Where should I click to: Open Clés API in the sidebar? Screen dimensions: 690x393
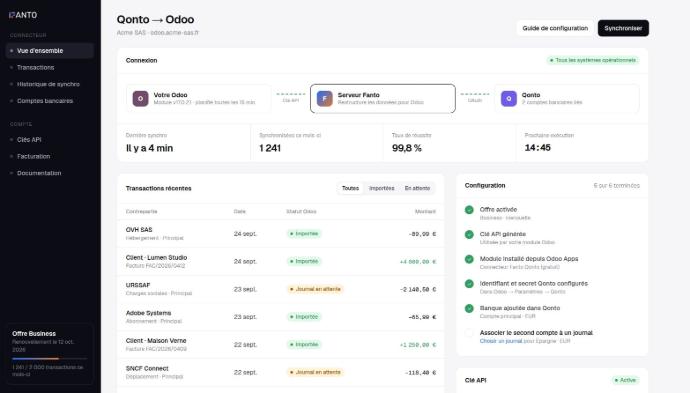50,140
